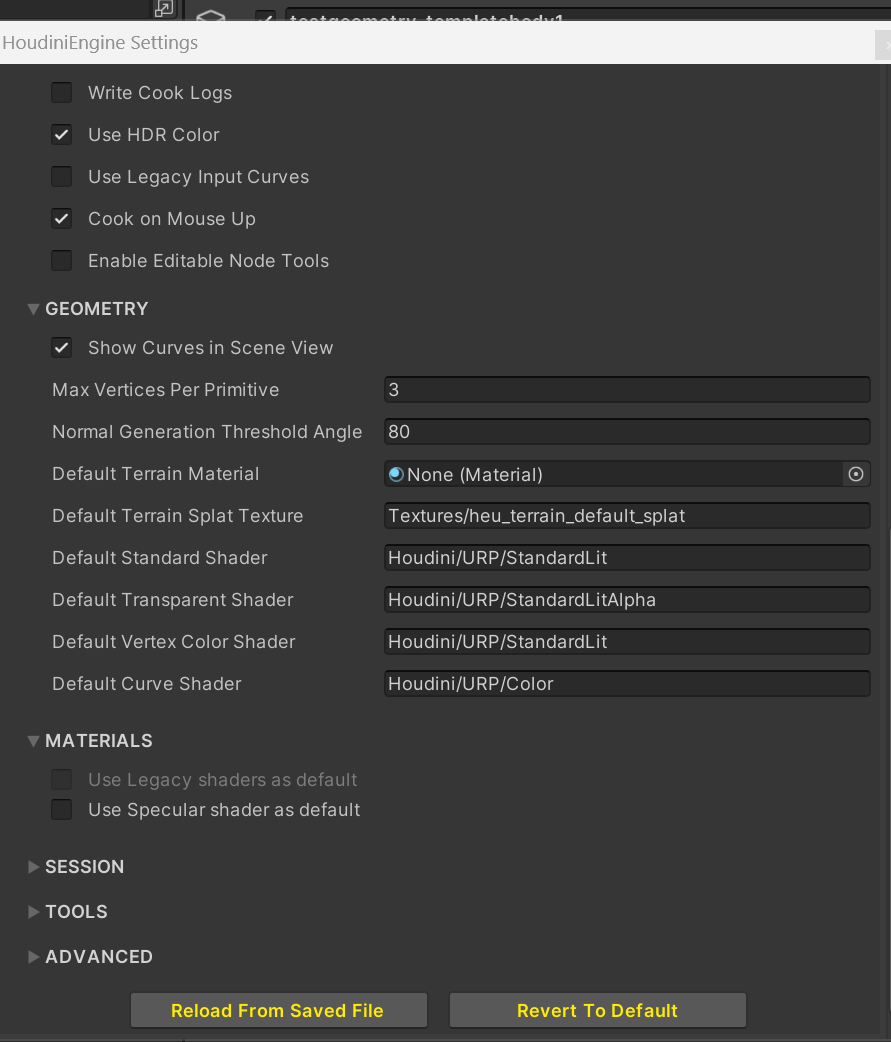Click the Max Vertices Per Primitive input field
This screenshot has width=891, height=1042.
coord(627,389)
